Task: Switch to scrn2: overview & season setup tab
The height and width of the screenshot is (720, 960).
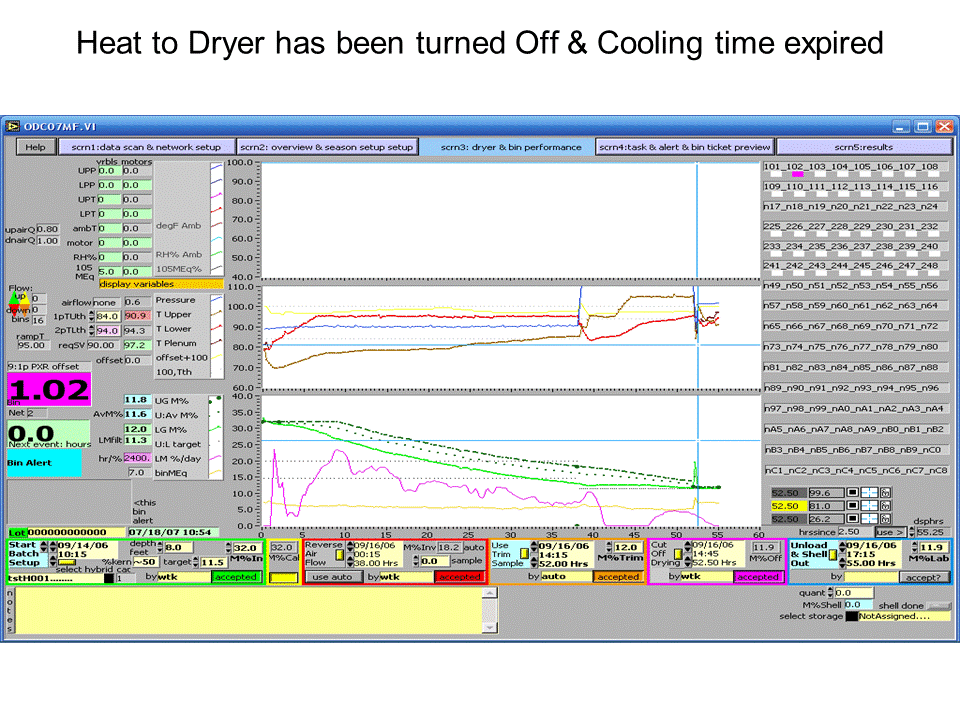Action: pos(326,147)
